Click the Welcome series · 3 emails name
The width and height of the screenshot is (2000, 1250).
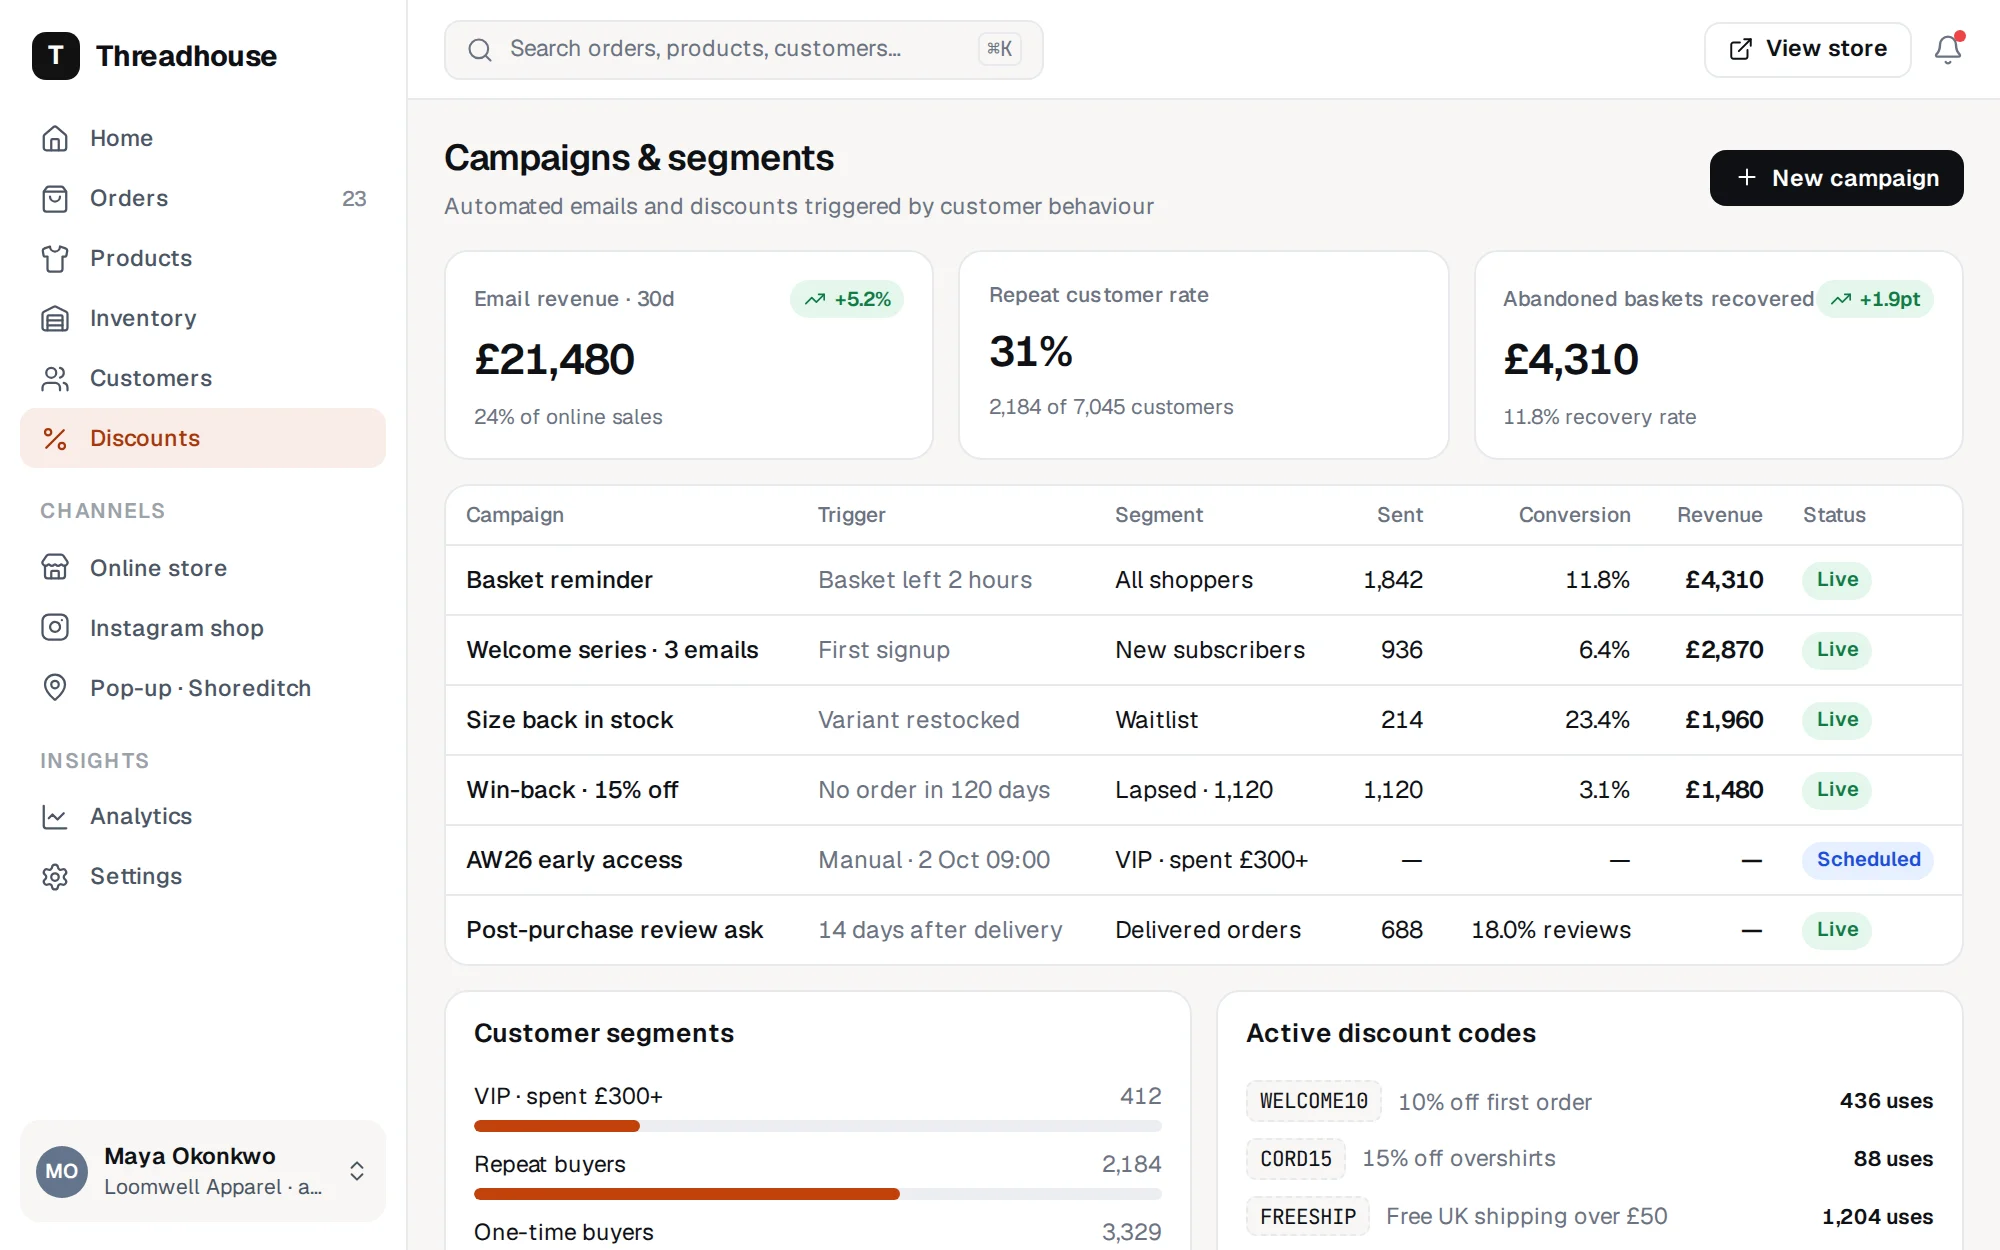click(x=612, y=650)
